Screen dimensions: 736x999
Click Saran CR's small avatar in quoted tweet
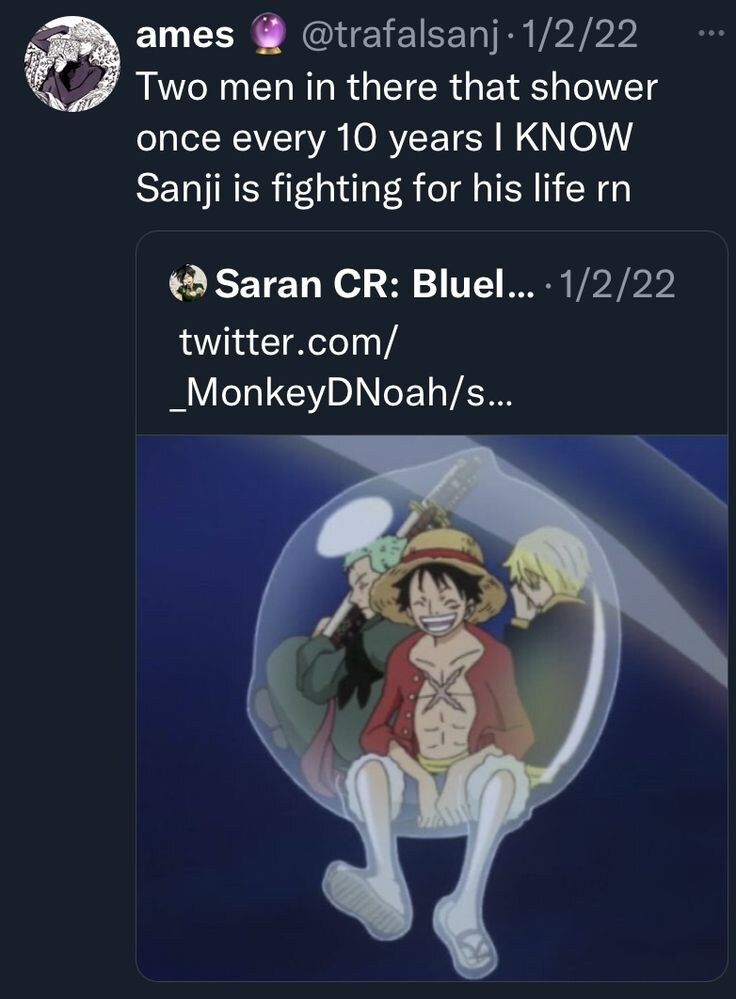(188, 285)
